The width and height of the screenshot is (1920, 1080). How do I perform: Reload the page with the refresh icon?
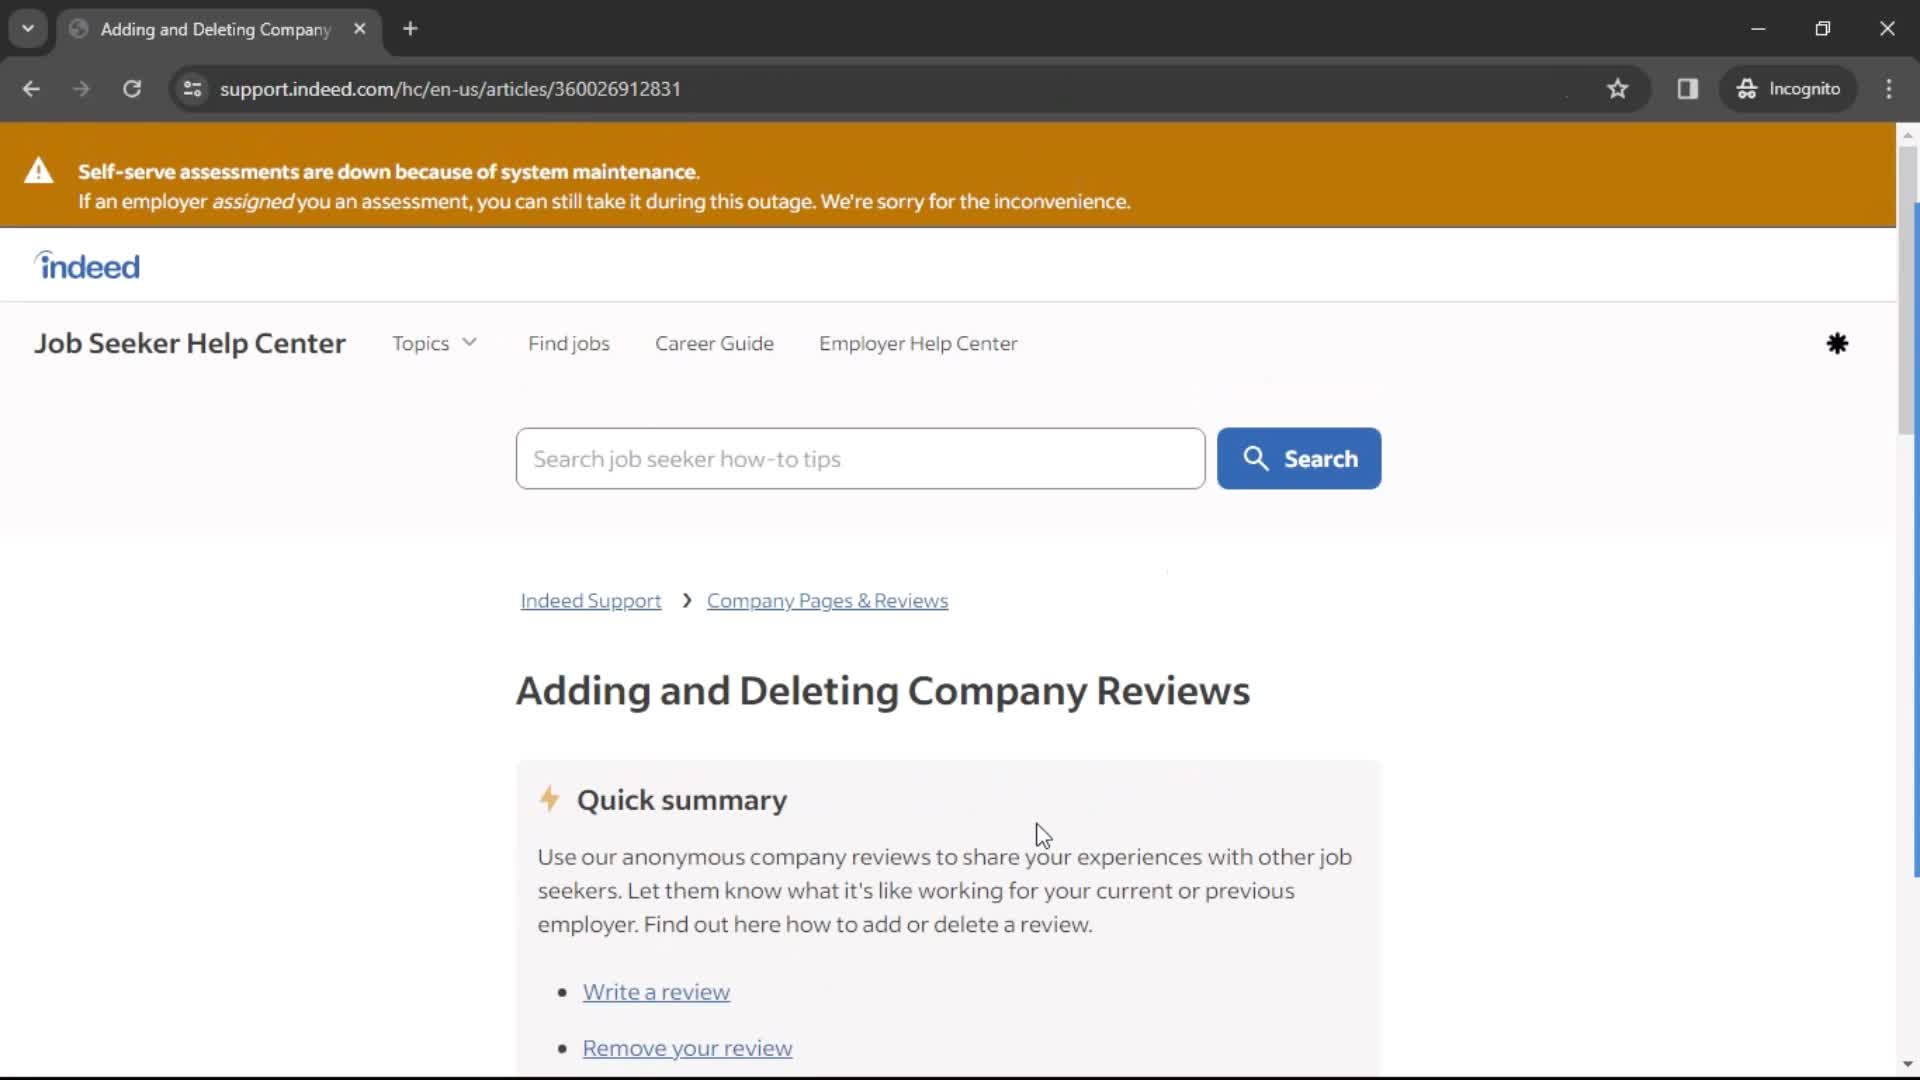[132, 89]
